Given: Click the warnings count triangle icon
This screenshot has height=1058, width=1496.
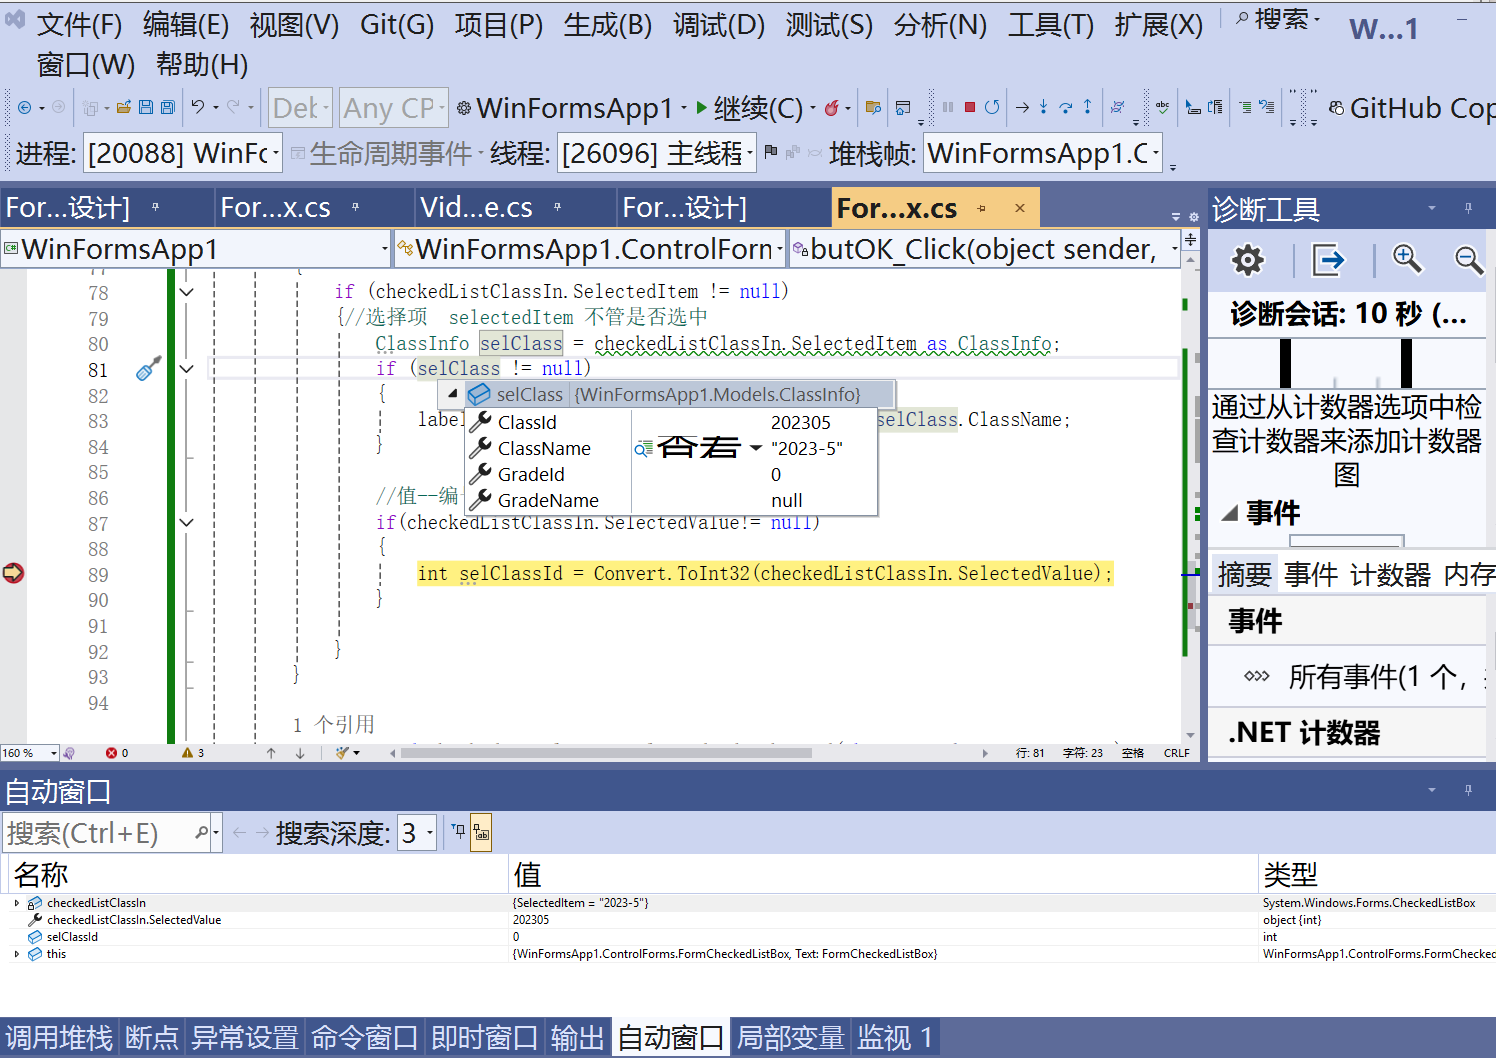Looking at the screenshot, I should pyautogui.click(x=187, y=753).
